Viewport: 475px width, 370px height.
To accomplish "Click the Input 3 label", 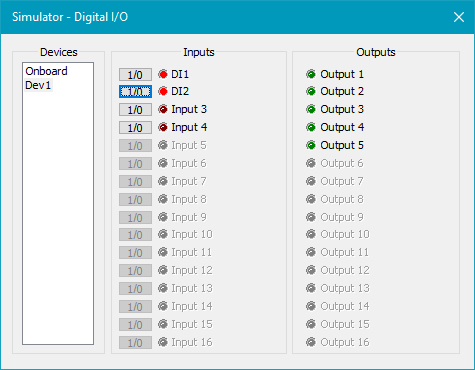I will tap(189, 109).
